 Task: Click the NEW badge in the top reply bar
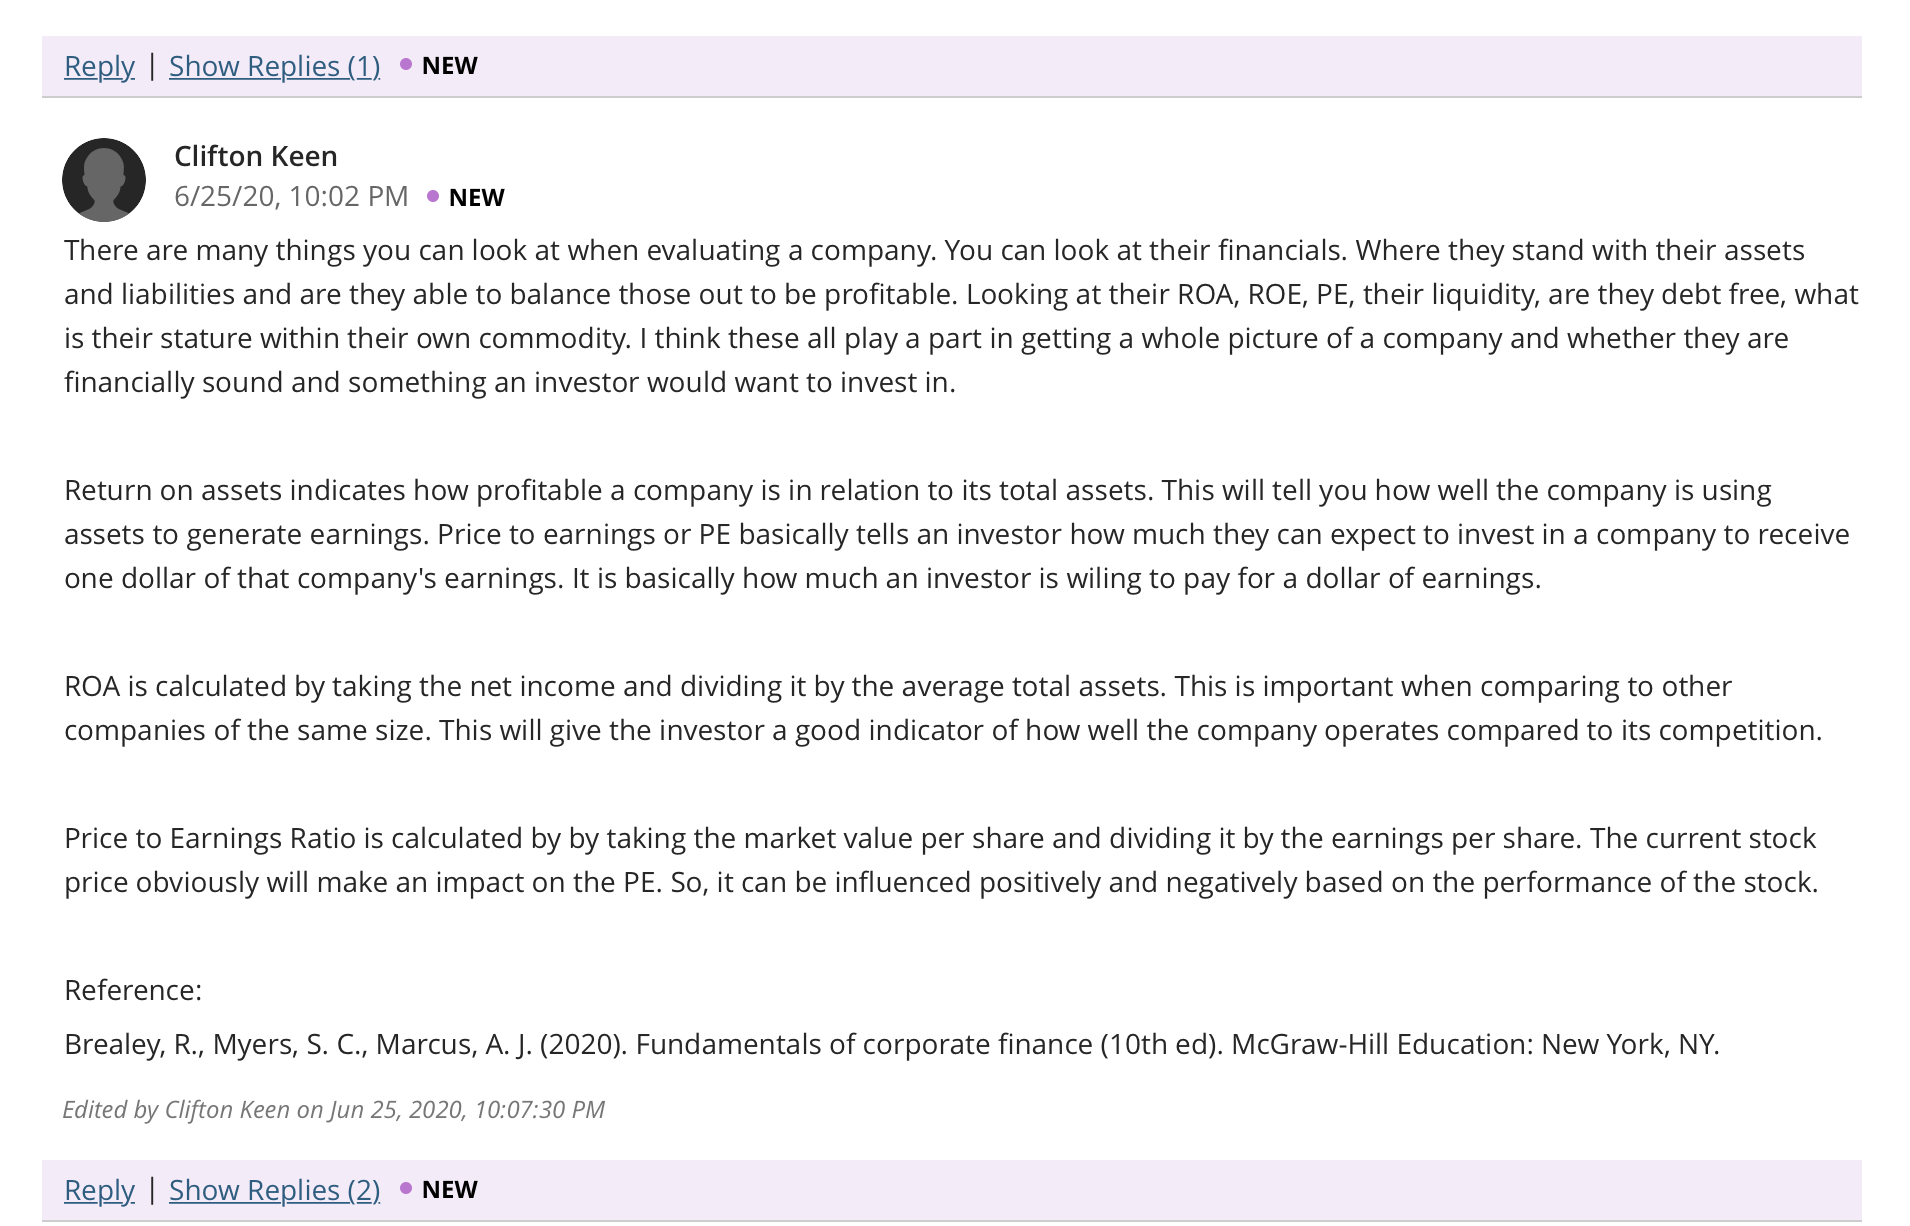click(x=450, y=66)
